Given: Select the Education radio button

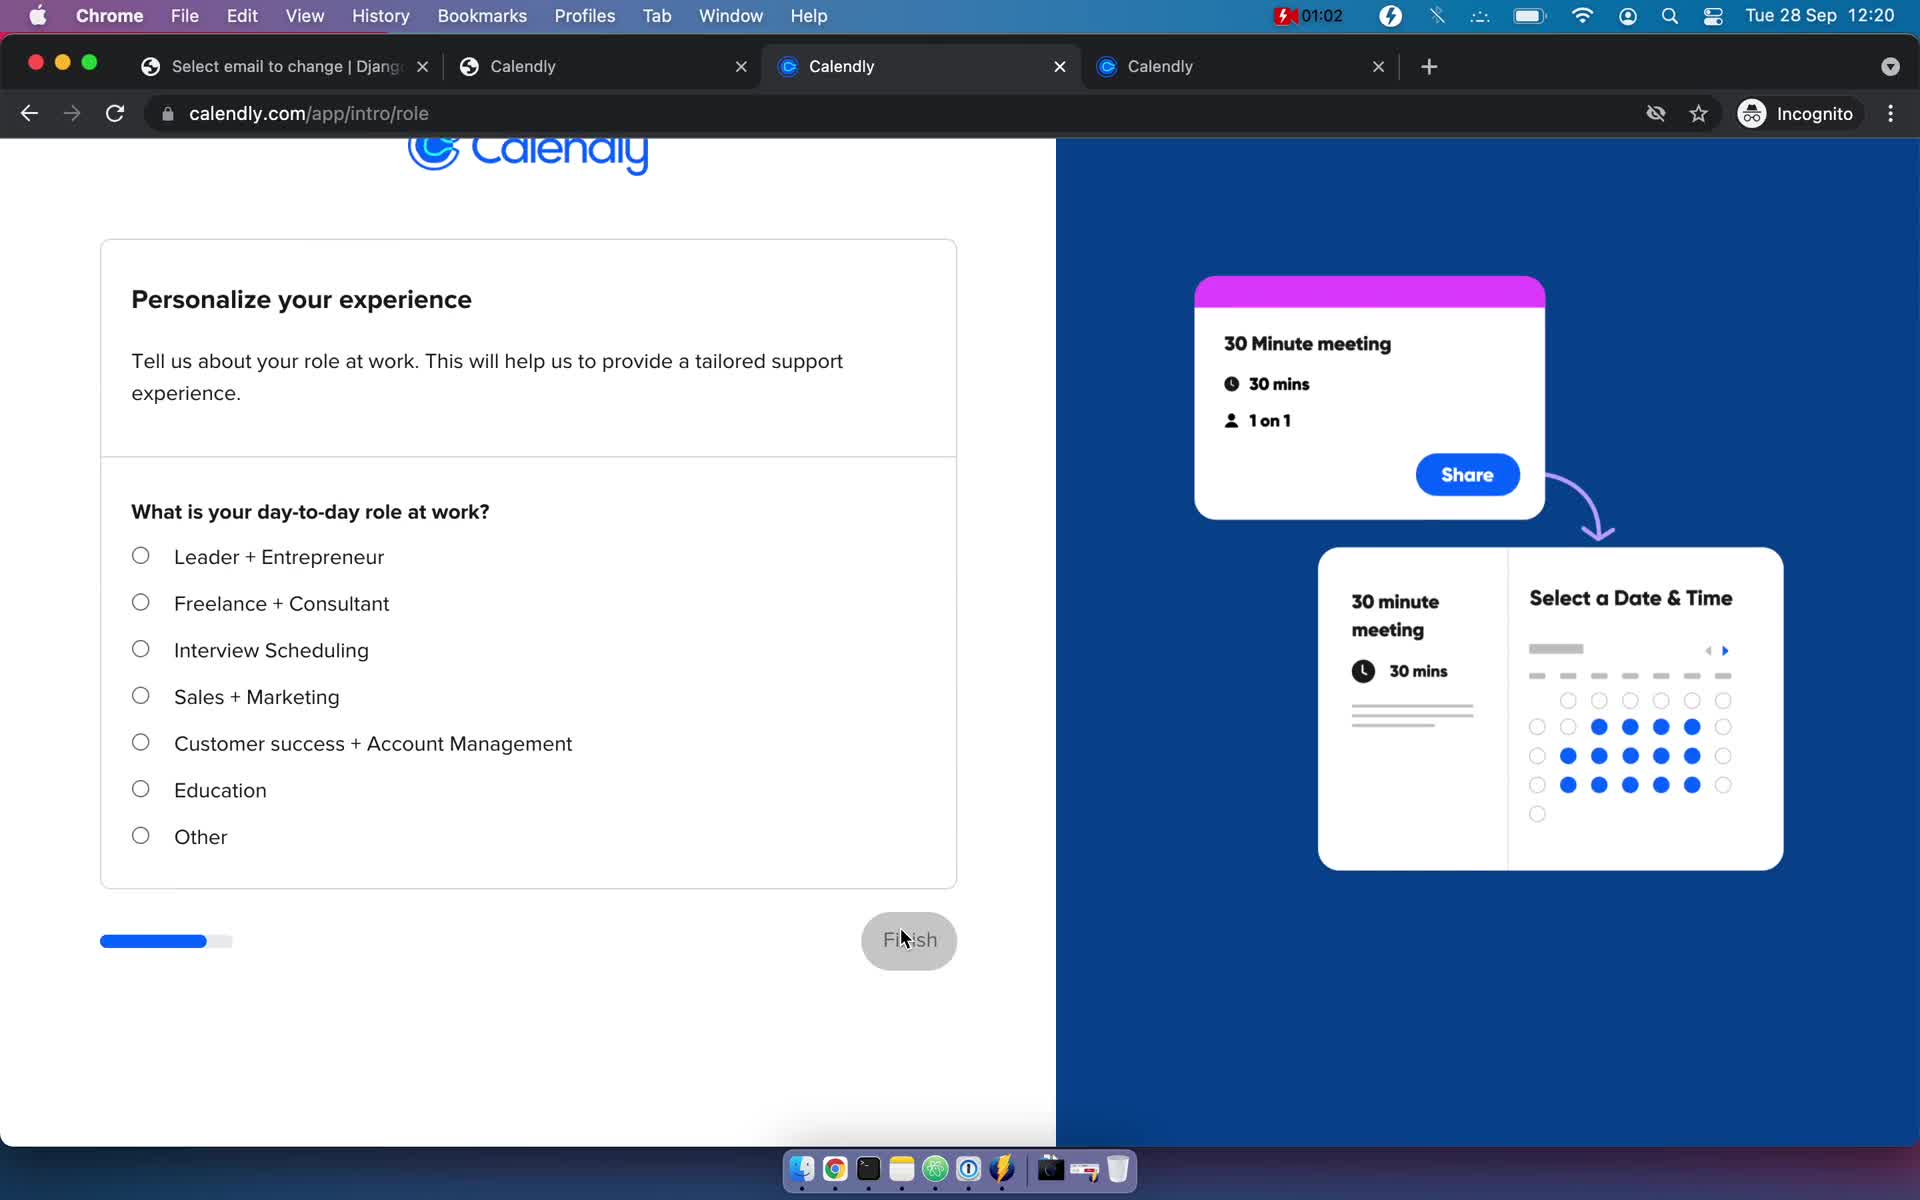Looking at the screenshot, I should coord(140,788).
